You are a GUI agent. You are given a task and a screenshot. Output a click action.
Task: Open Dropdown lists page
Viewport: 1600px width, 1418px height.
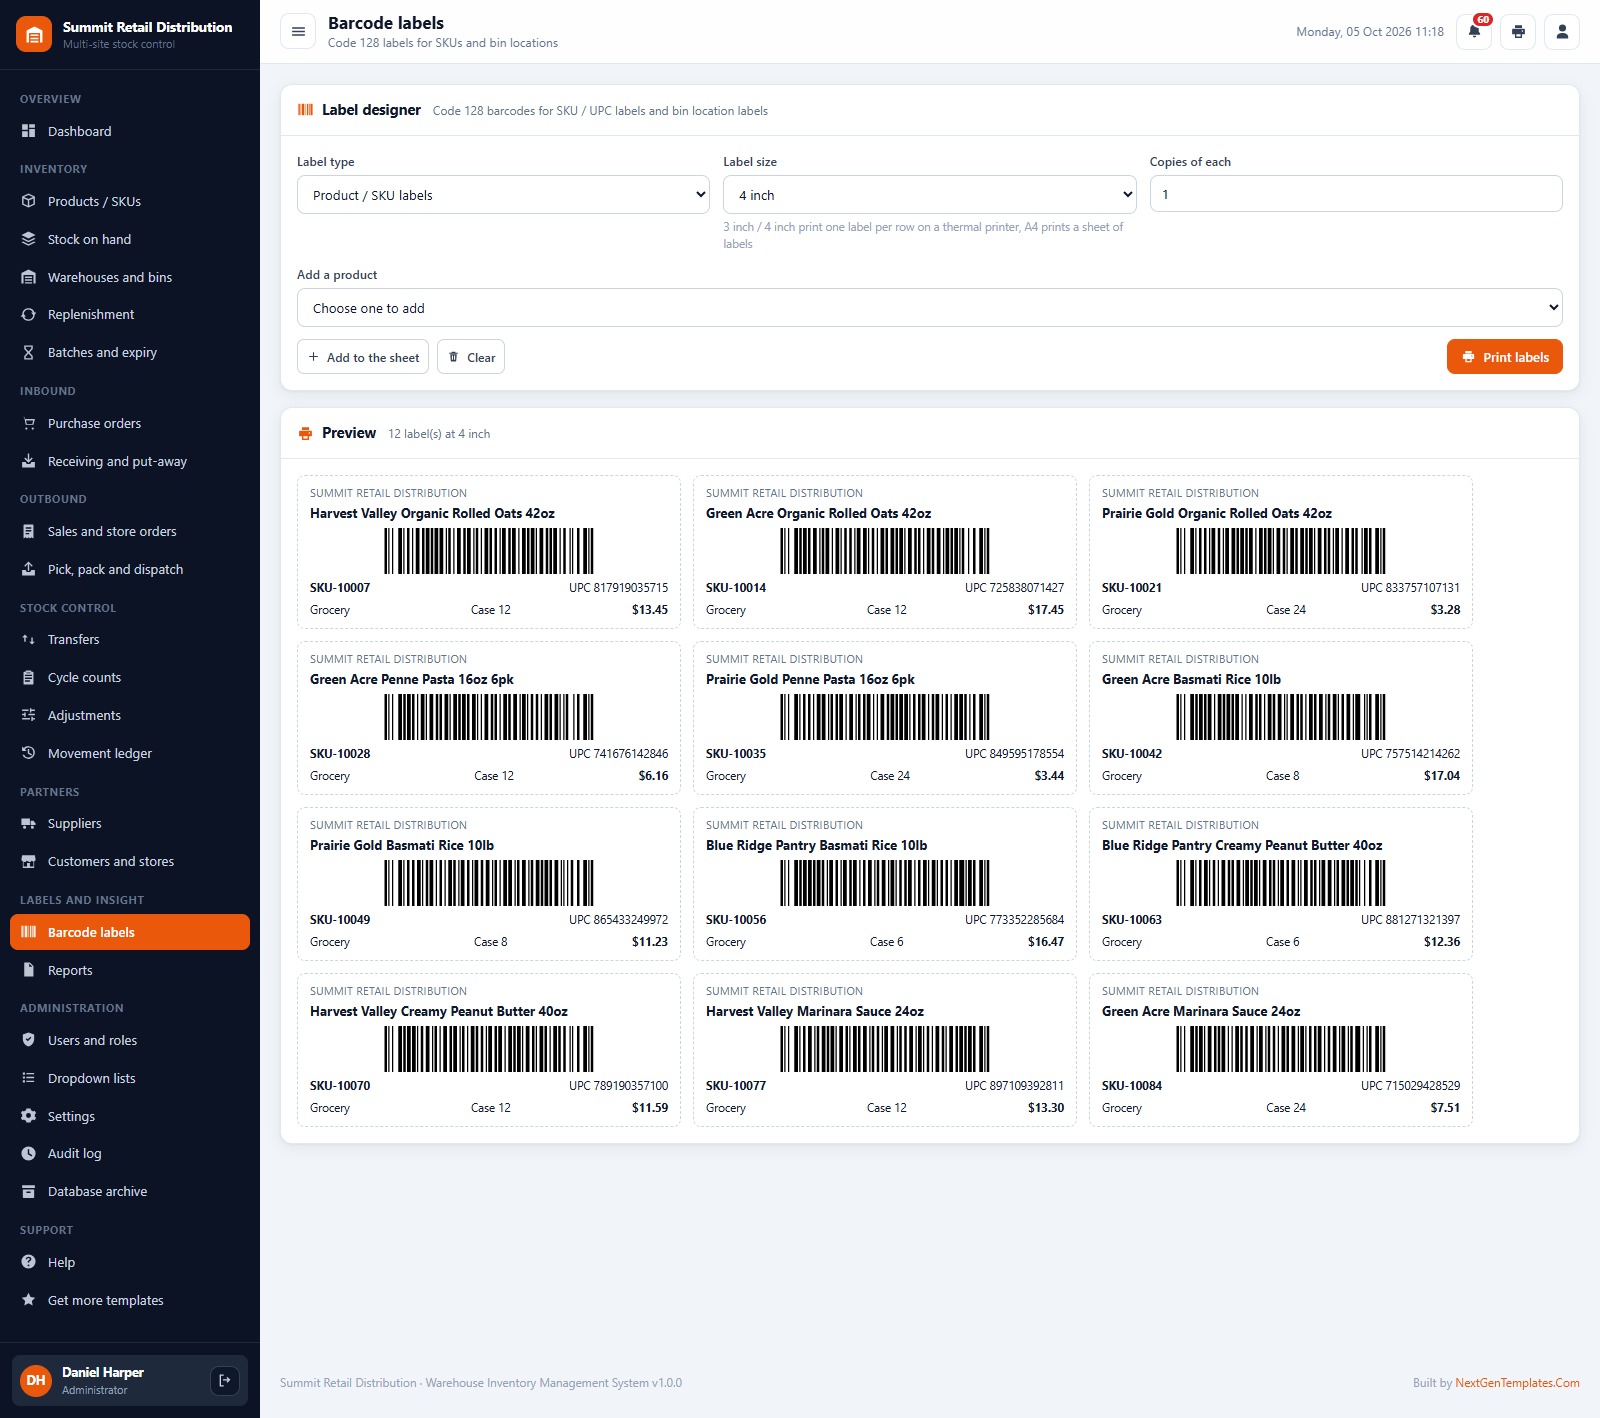130,1078
